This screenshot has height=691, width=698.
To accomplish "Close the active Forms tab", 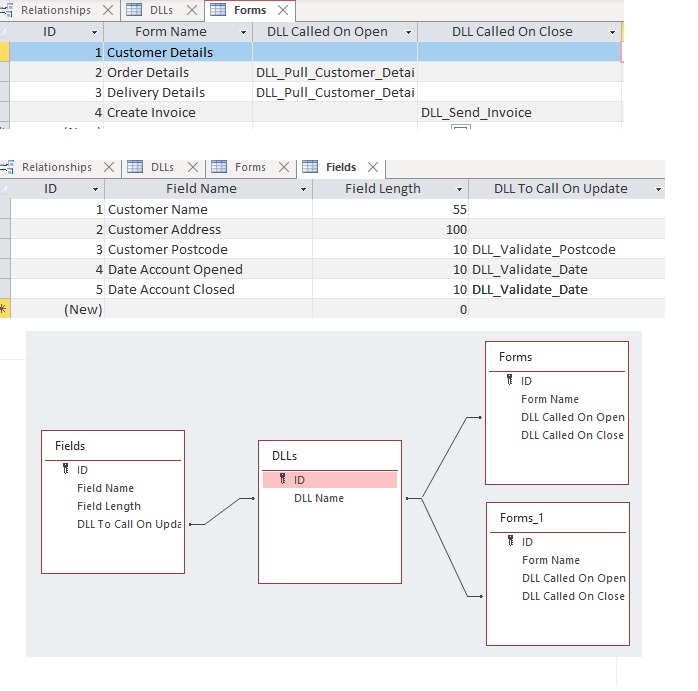I will 283,10.
